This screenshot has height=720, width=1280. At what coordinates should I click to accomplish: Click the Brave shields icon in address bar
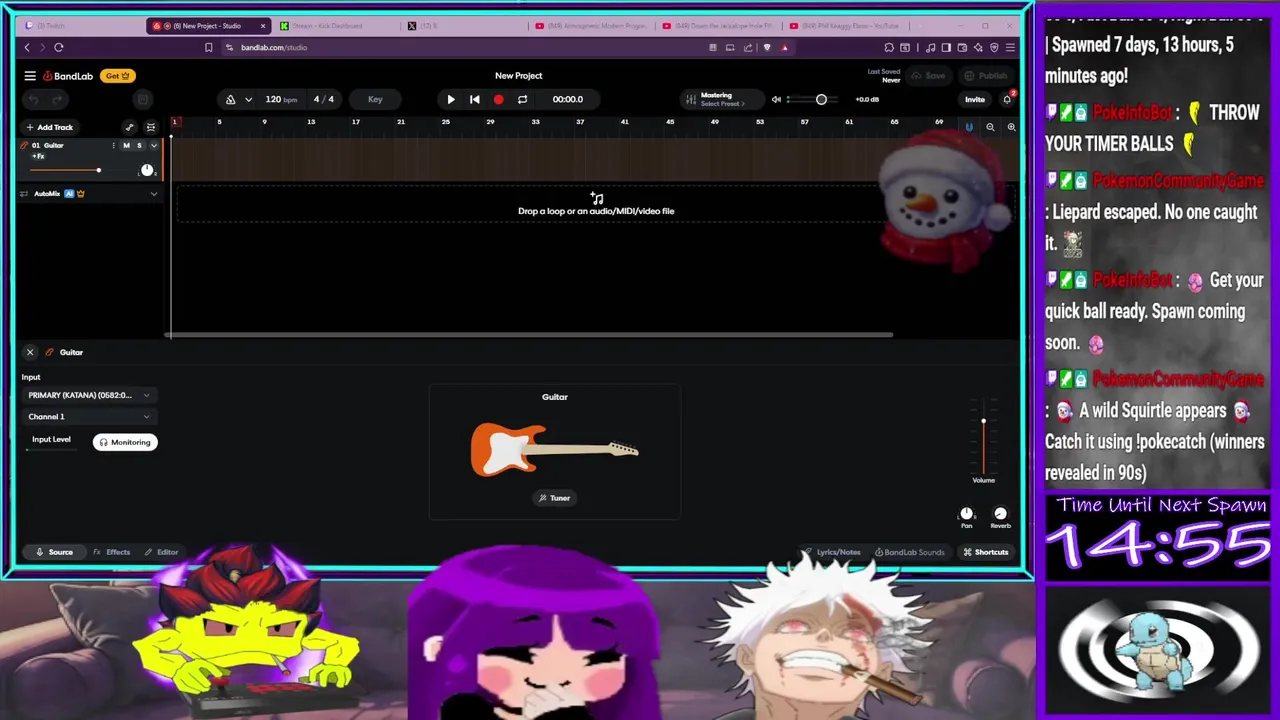coord(767,47)
